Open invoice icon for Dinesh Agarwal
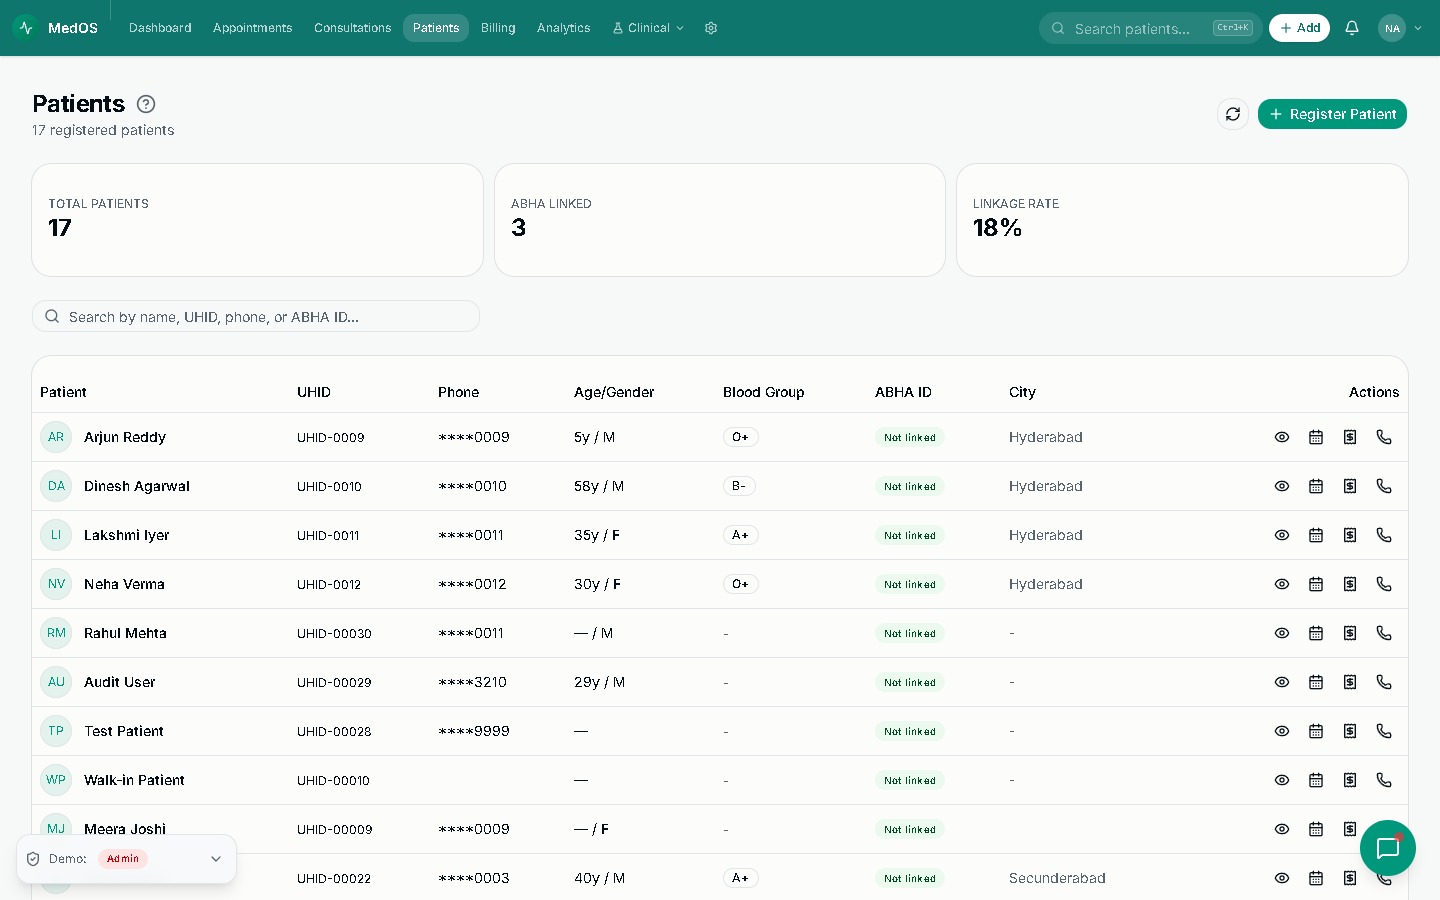The height and width of the screenshot is (900, 1440). 1350,486
